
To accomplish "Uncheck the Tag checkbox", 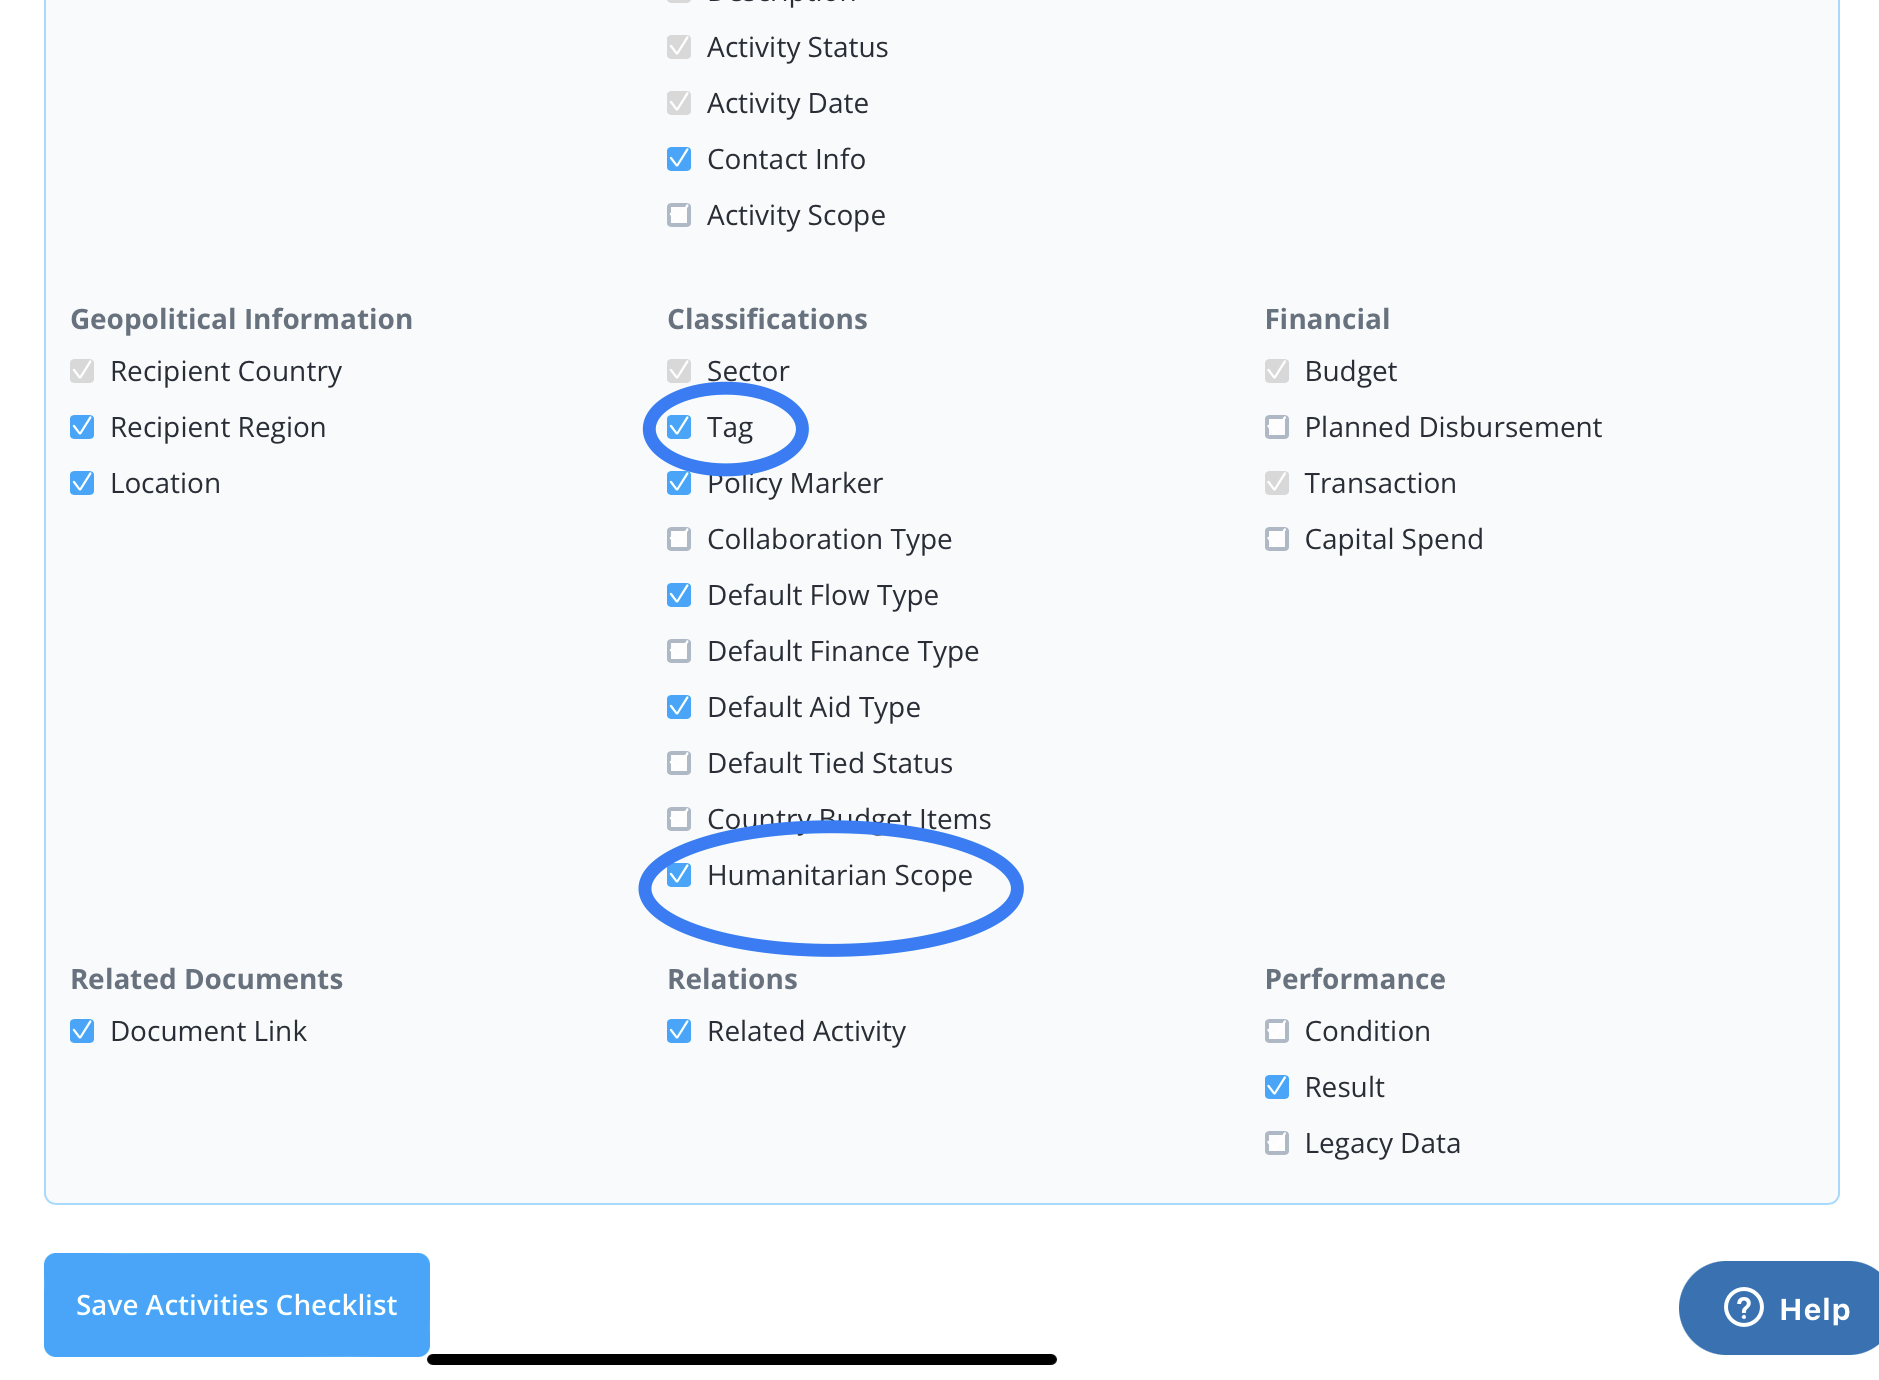I will tap(679, 427).
